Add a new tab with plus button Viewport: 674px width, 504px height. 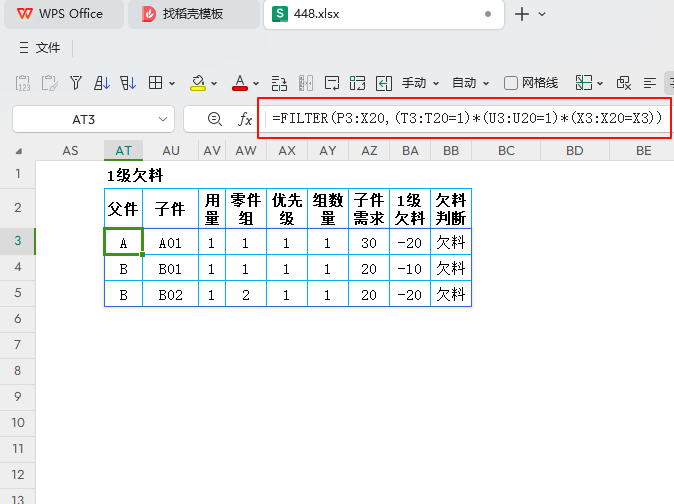point(522,14)
